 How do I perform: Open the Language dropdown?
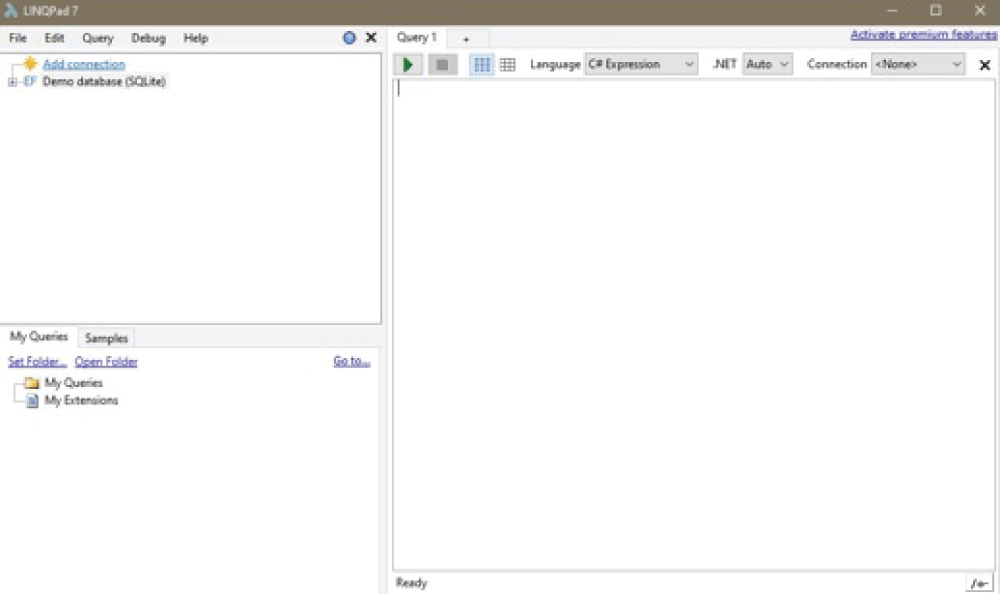tap(641, 64)
